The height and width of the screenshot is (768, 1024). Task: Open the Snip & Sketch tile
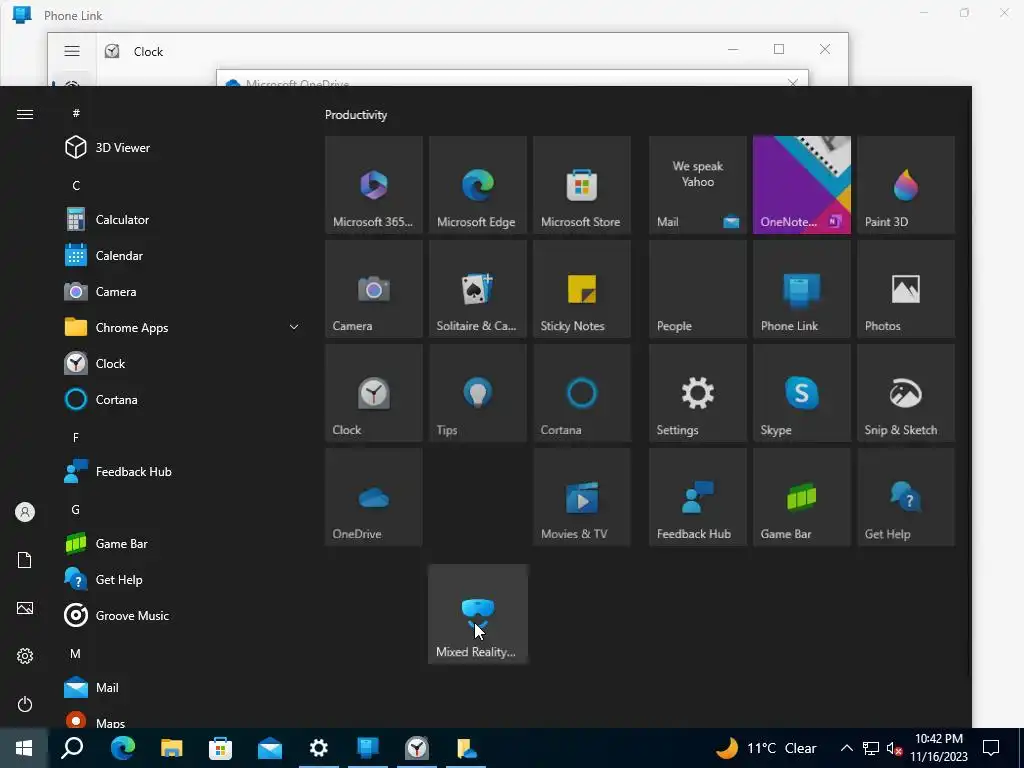906,392
